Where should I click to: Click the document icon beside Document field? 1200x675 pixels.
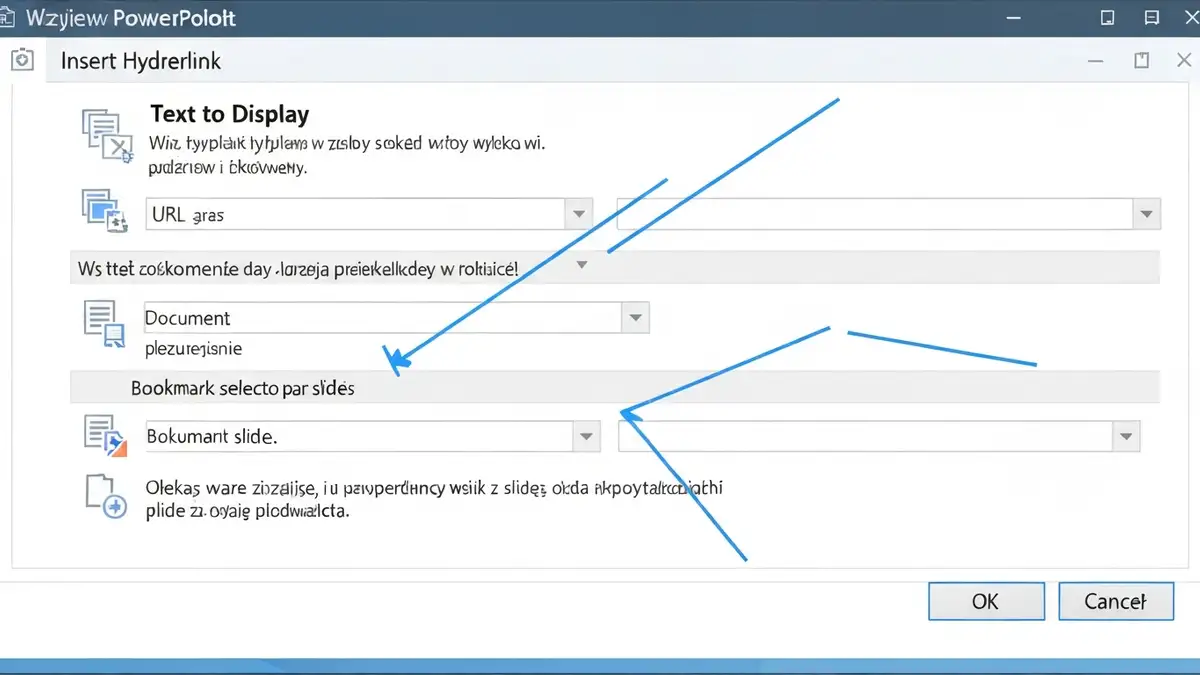click(x=104, y=325)
